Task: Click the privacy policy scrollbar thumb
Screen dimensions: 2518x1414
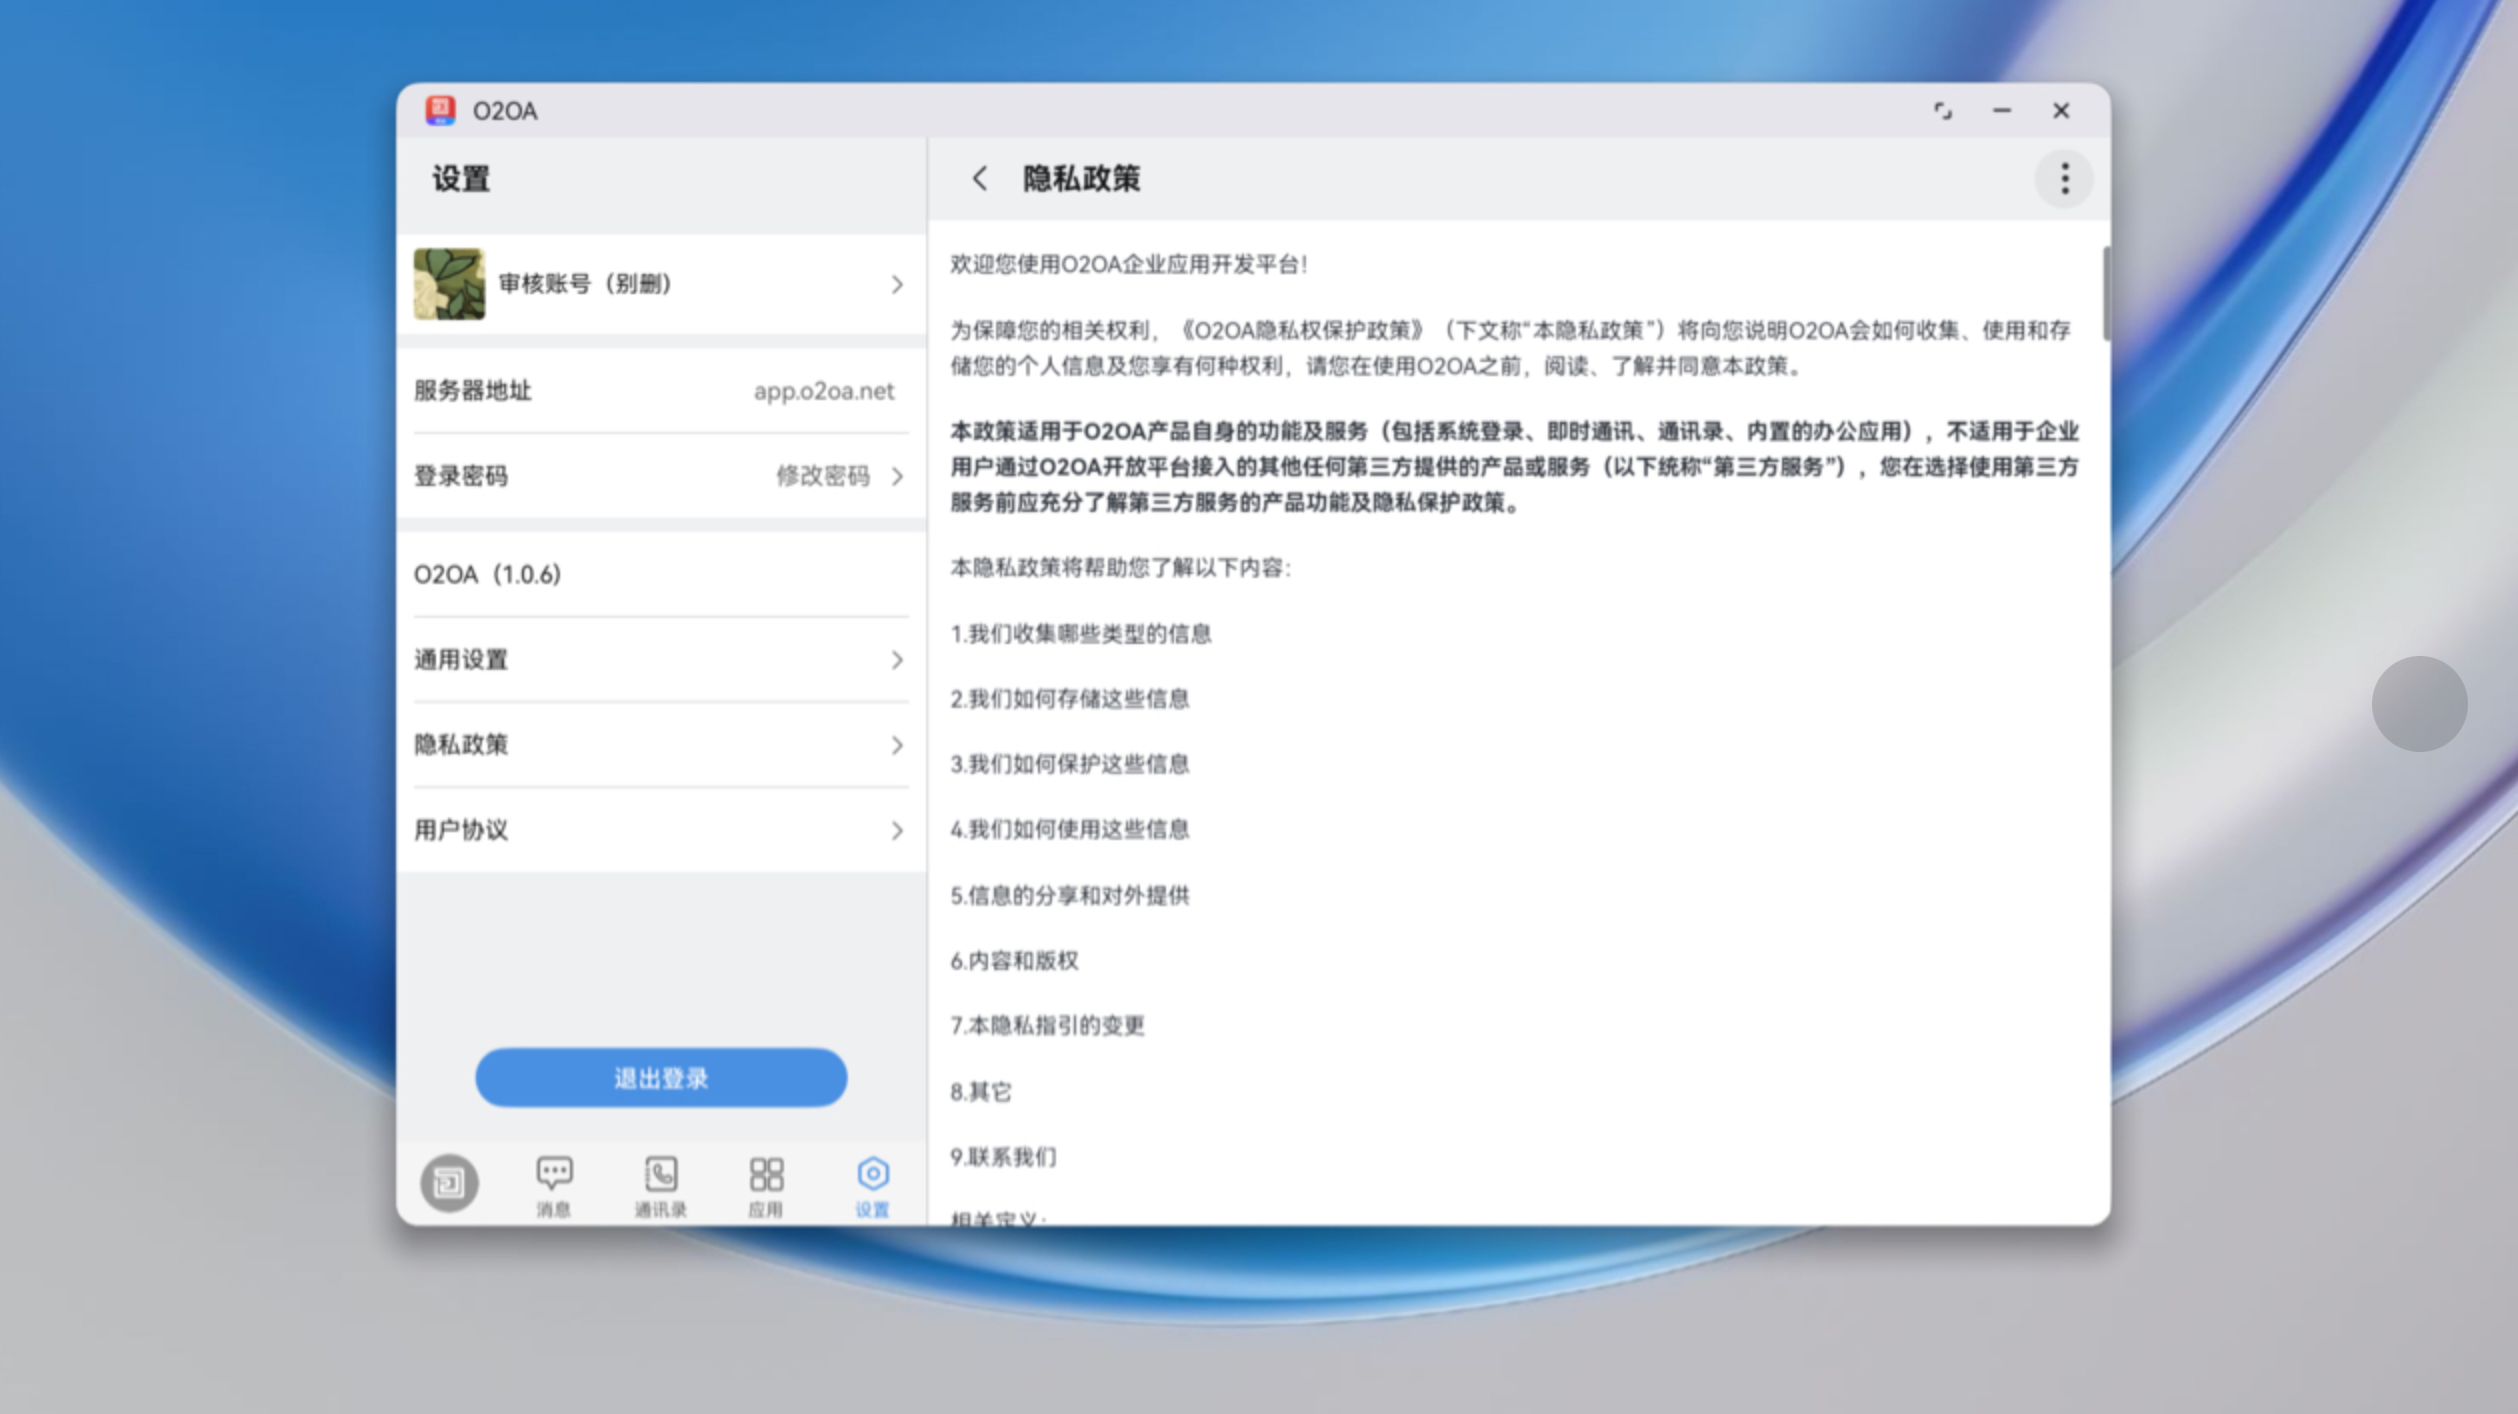Action: coord(2105,292)
